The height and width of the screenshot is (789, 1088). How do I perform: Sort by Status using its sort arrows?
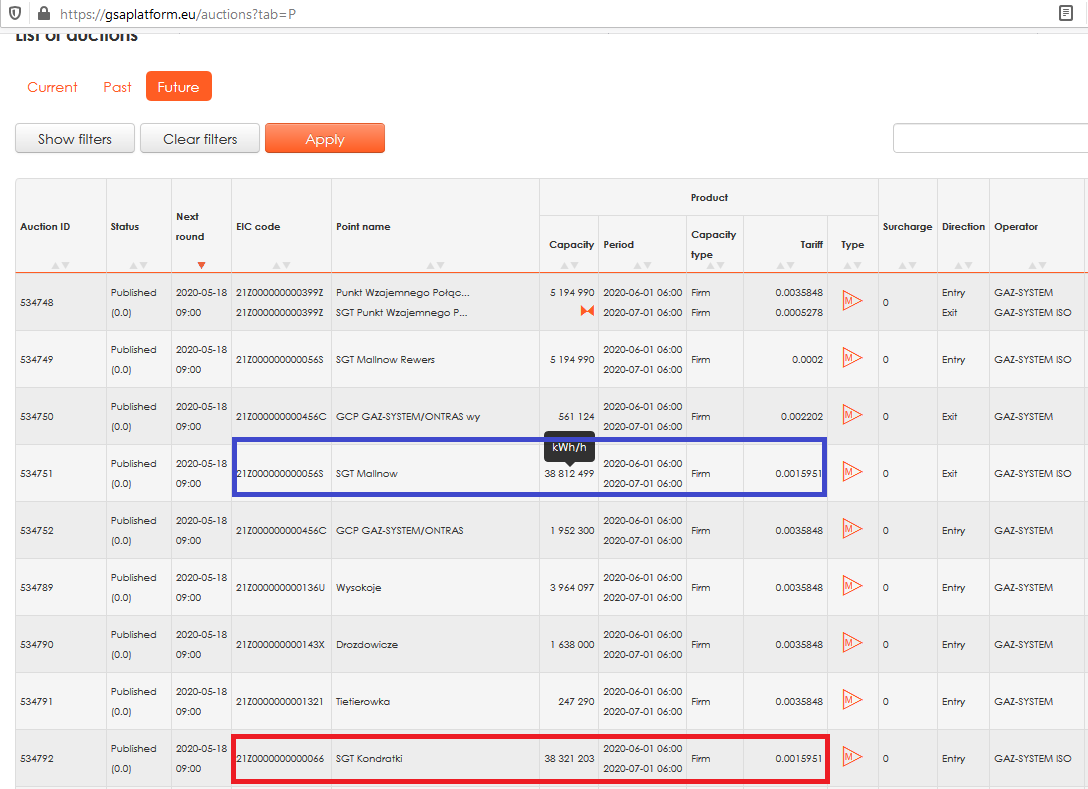pos(139,265)
